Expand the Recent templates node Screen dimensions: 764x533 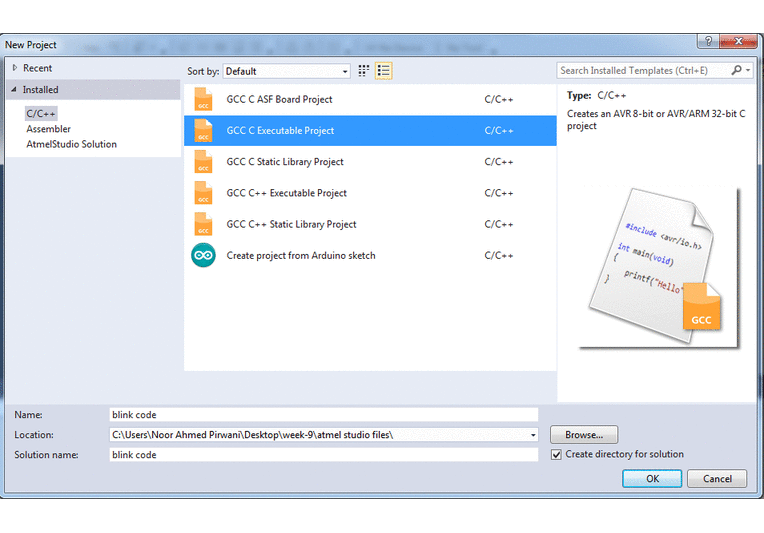pos(15,68)
